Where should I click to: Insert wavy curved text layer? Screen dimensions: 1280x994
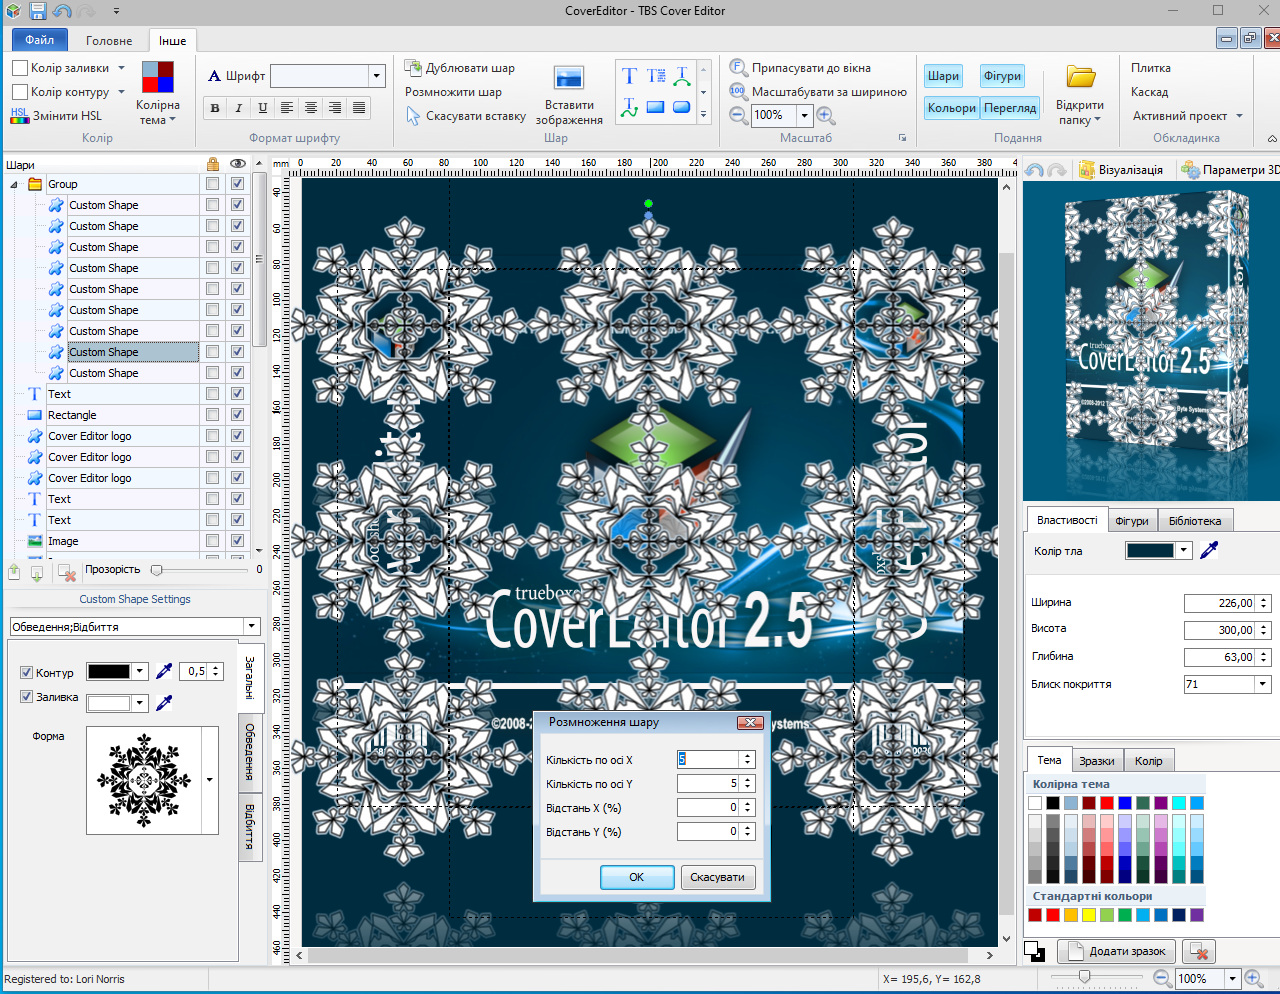tap(629, 107)
